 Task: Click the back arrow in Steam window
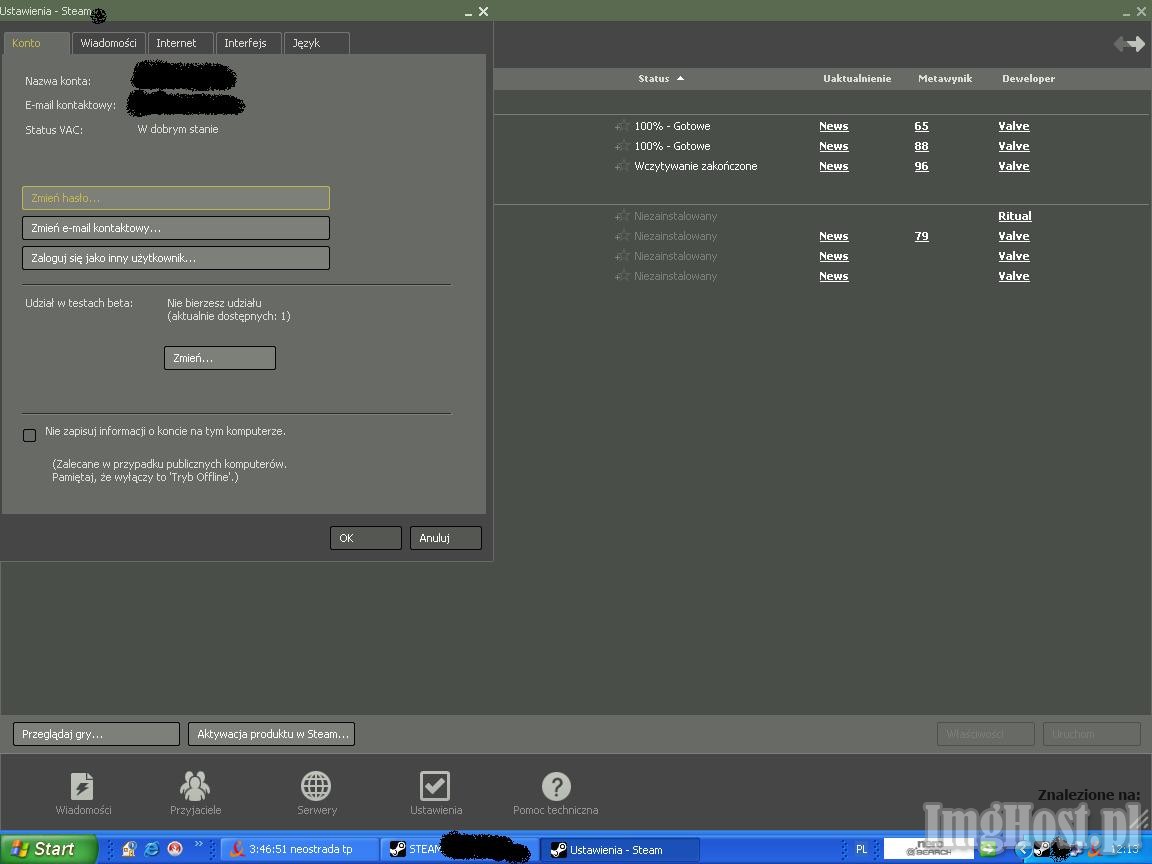tap(1120, 44)
